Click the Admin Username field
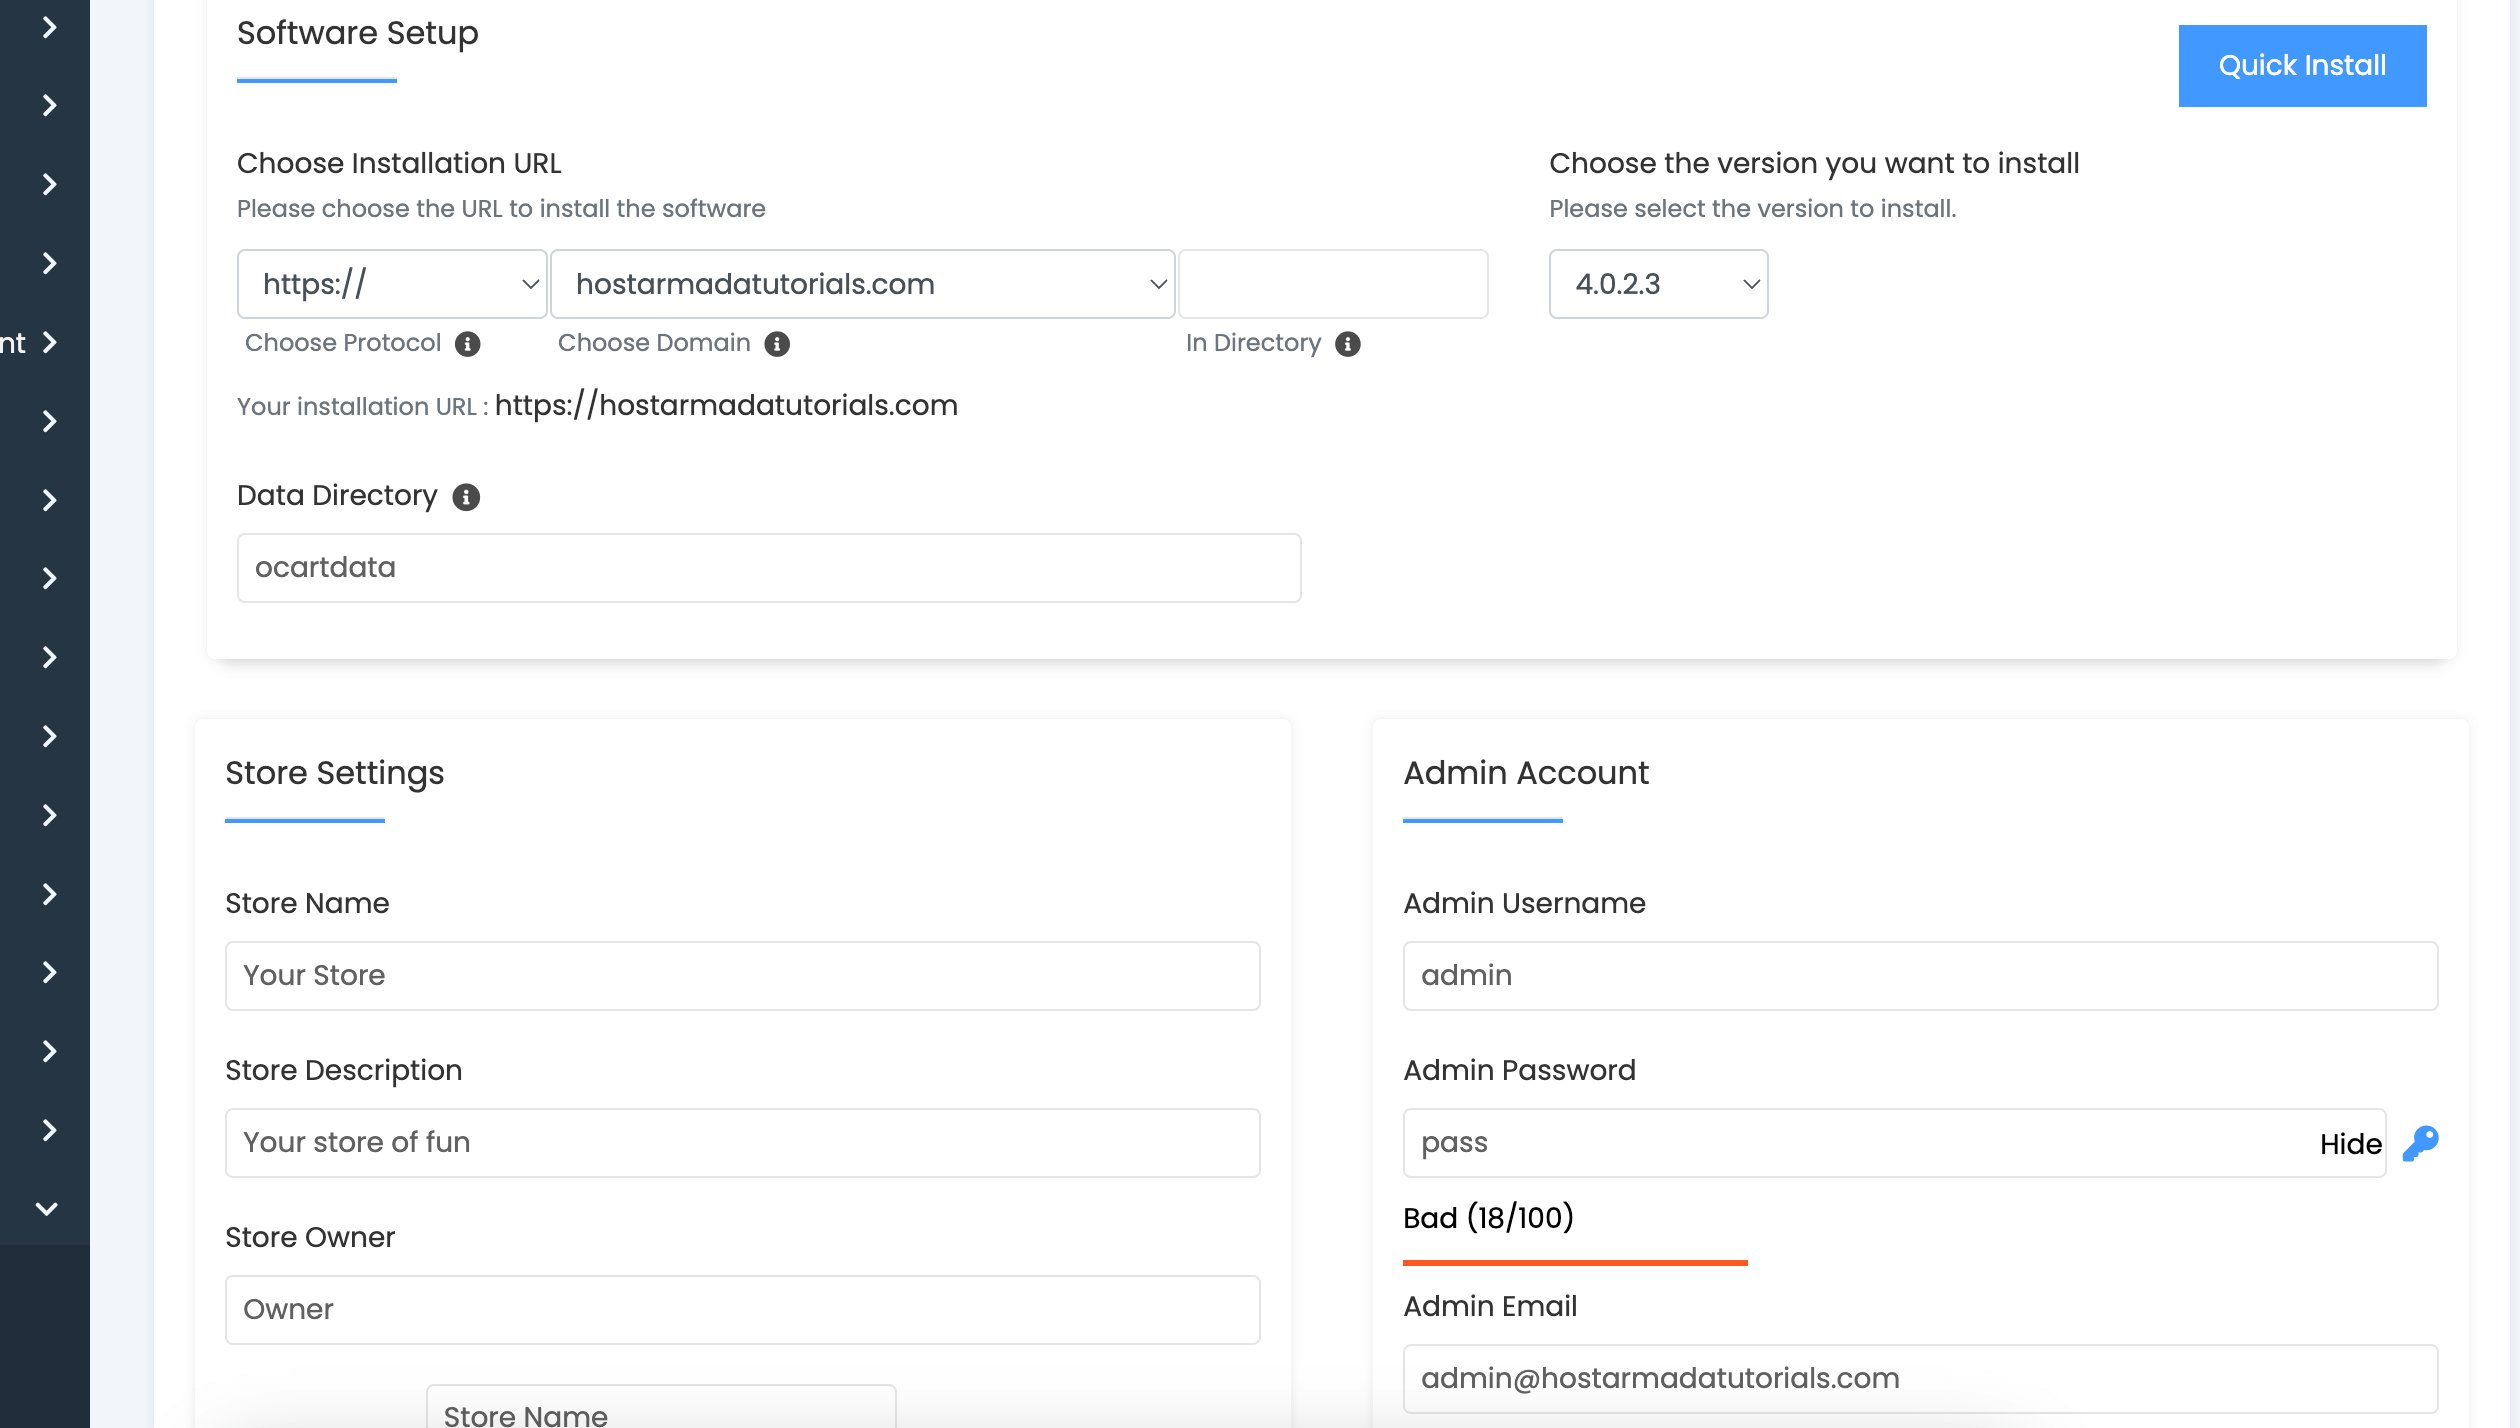This screenshot has height=1428, width=2520. [1920, 976]
